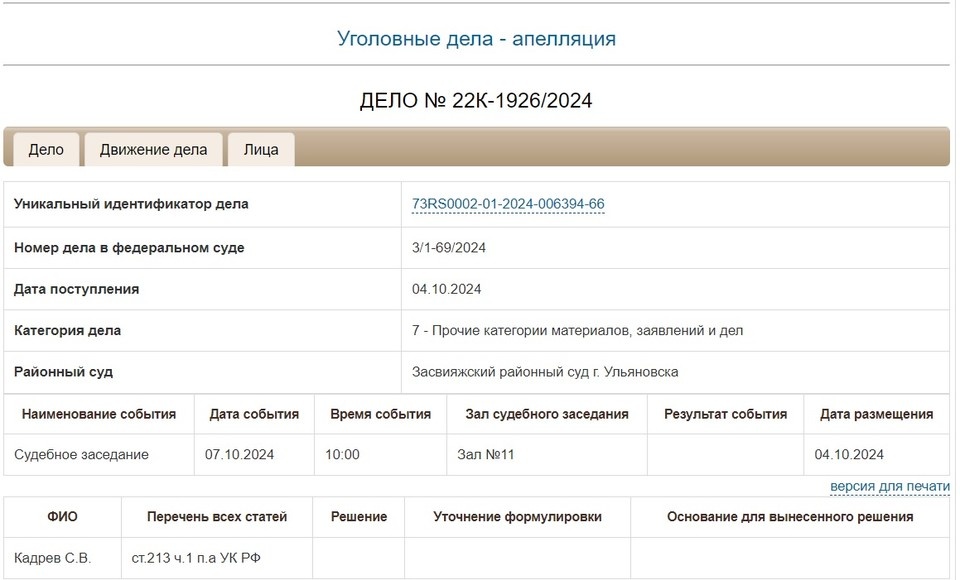Click the Уголовные дела - апелляция page heading

click(478, 38)
